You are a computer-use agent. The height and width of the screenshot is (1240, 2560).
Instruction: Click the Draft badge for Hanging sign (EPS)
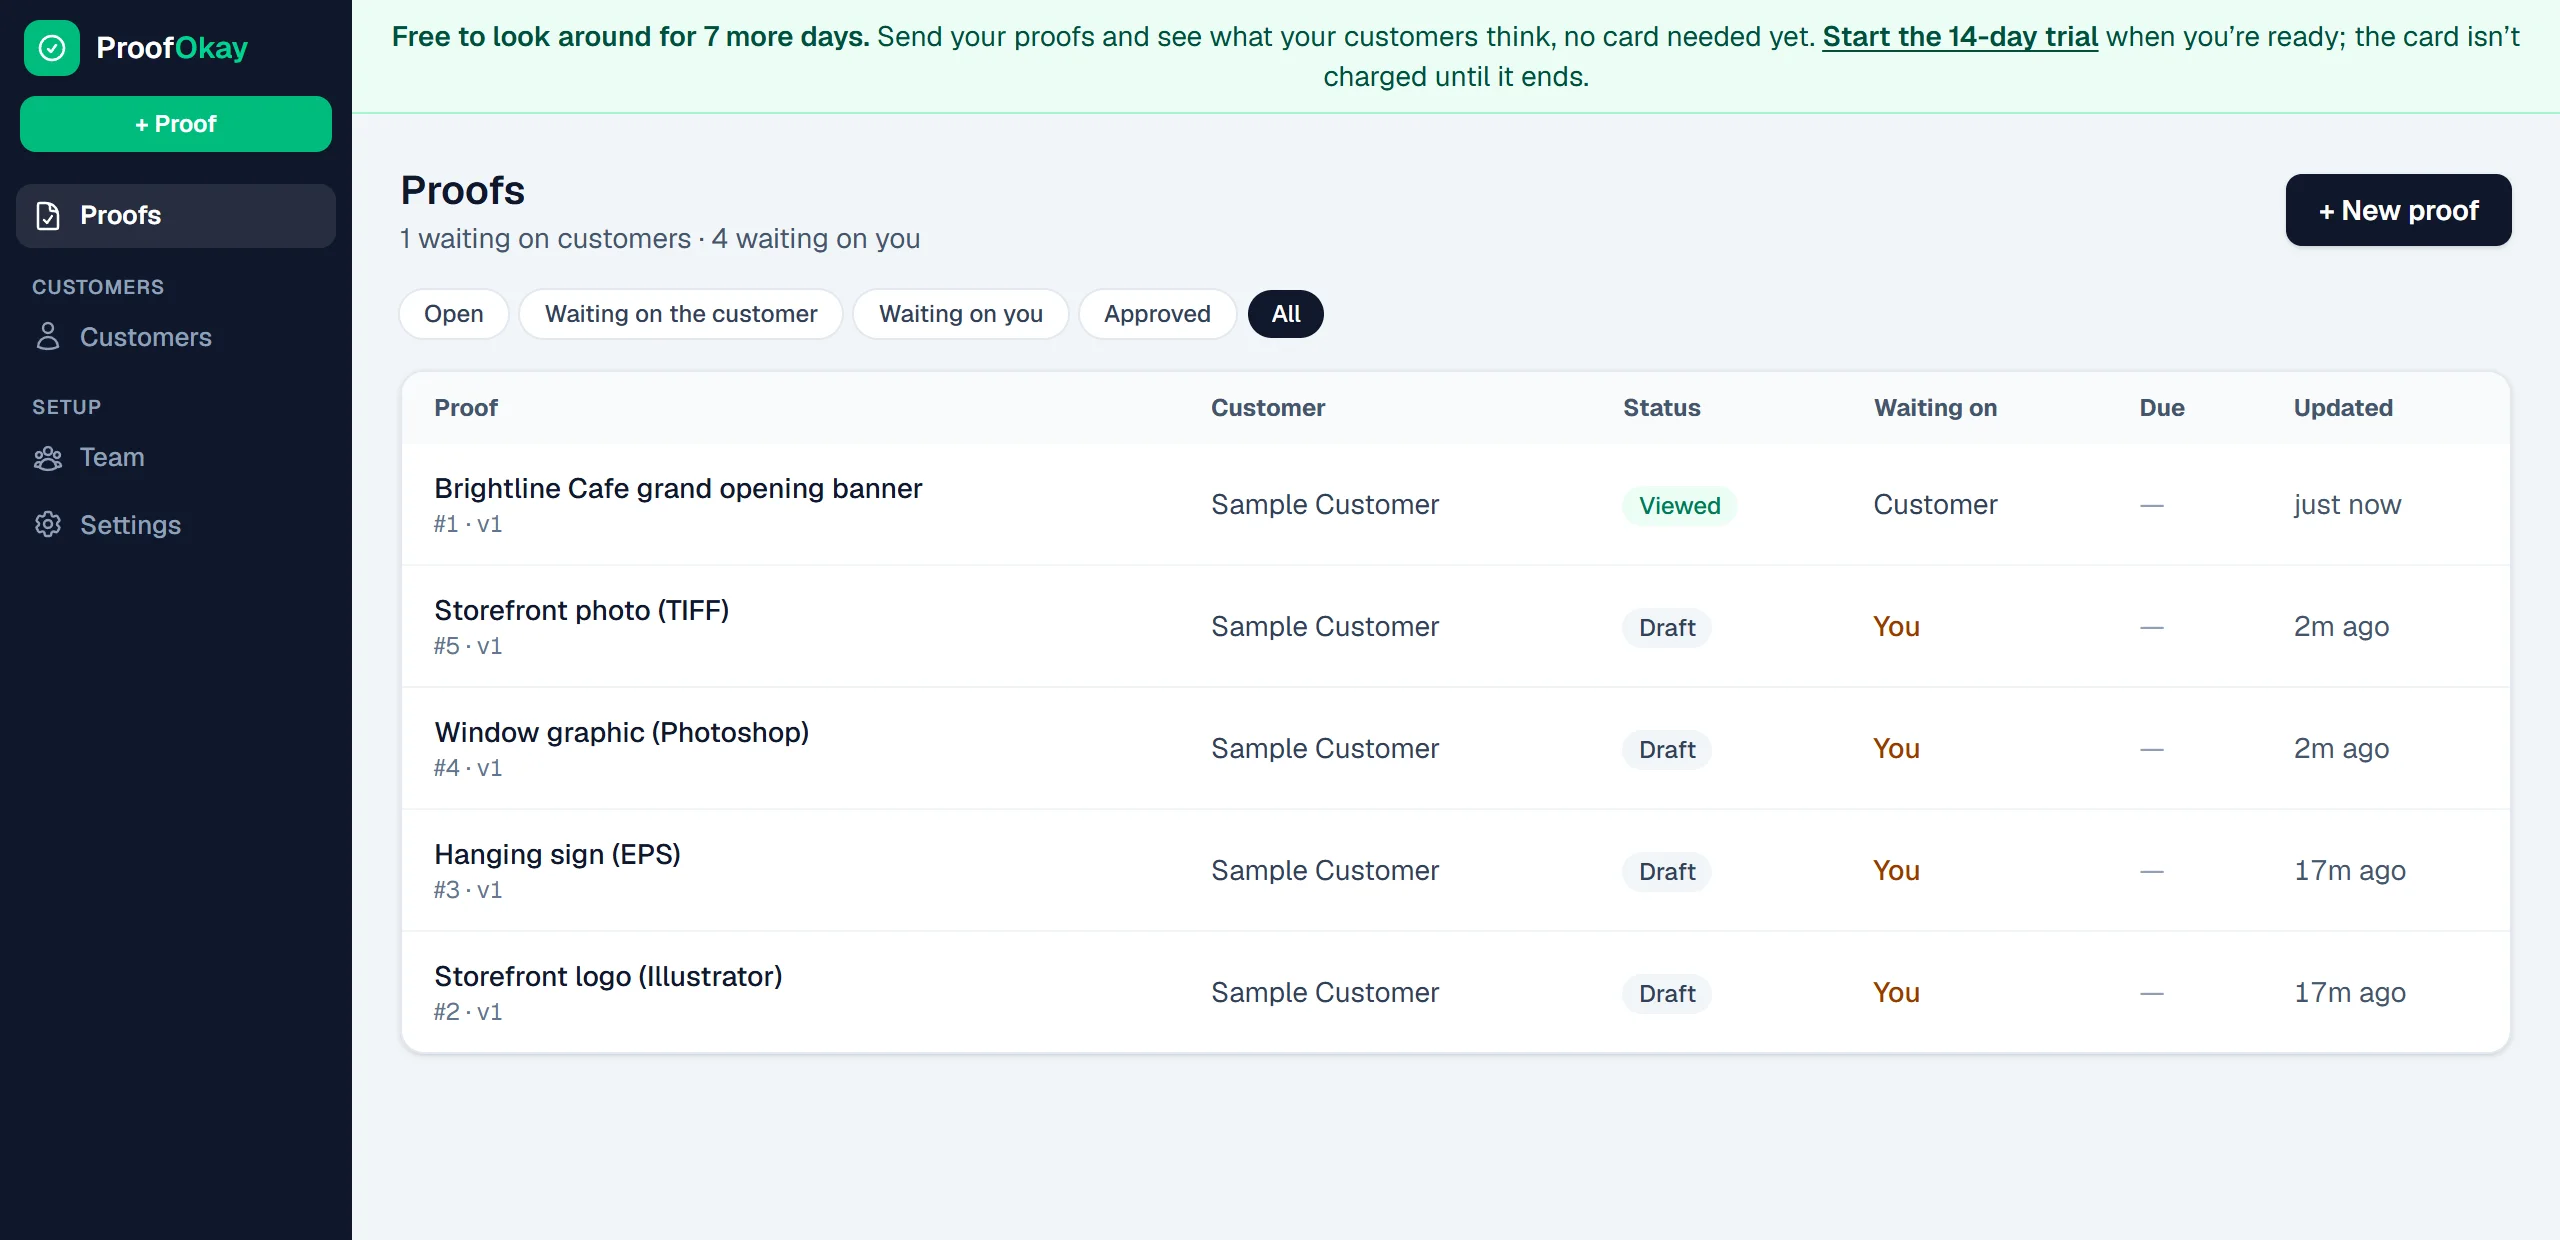1667,872
